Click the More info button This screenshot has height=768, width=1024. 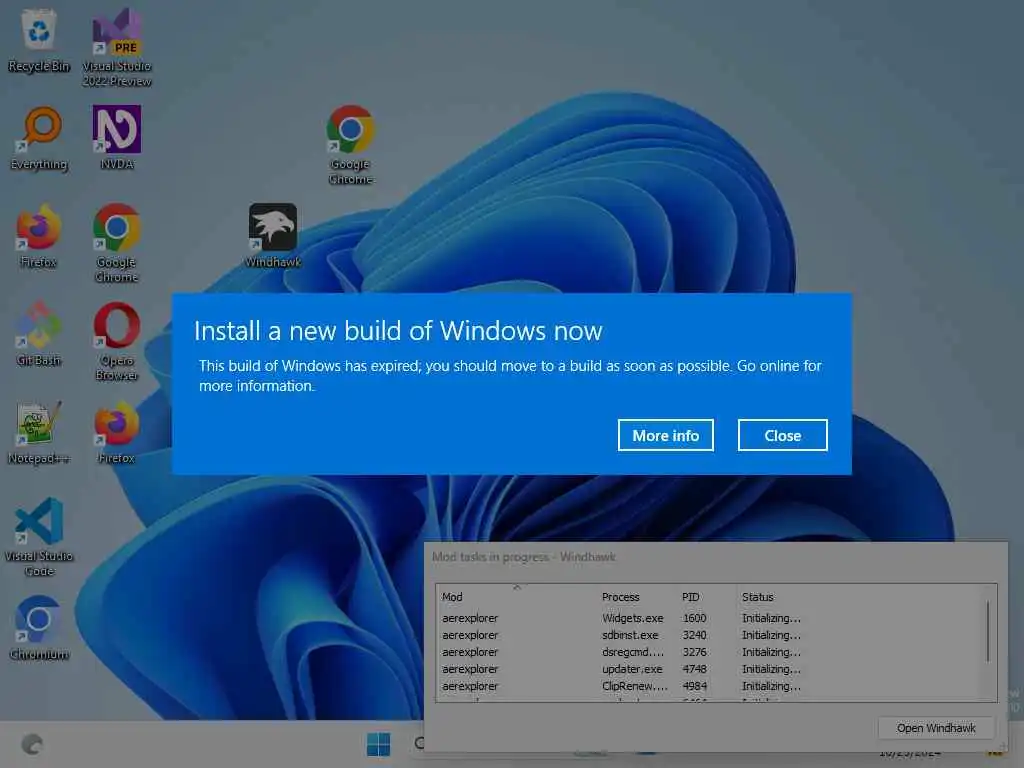coord(665,436)
